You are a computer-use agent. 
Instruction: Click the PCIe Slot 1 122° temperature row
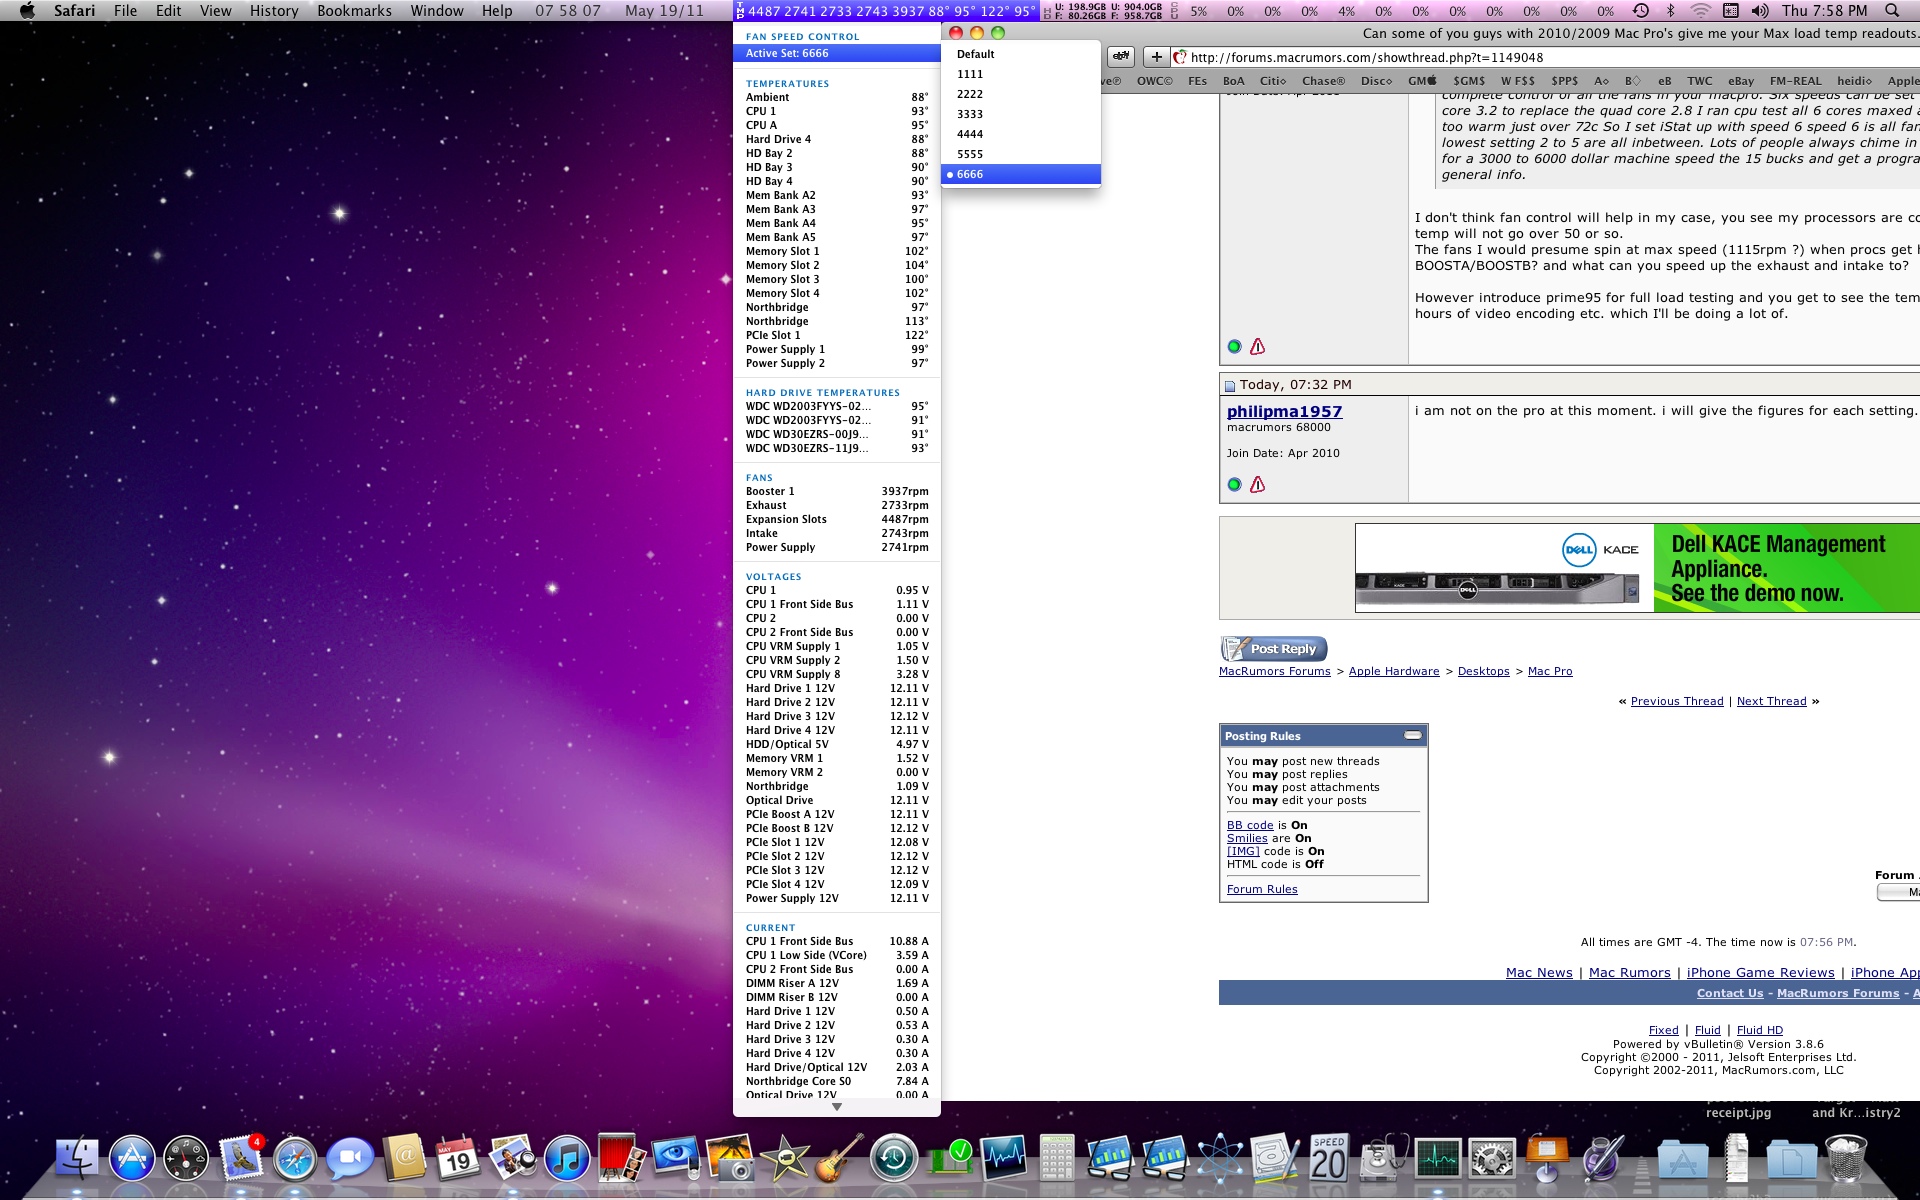coord(837,335)
